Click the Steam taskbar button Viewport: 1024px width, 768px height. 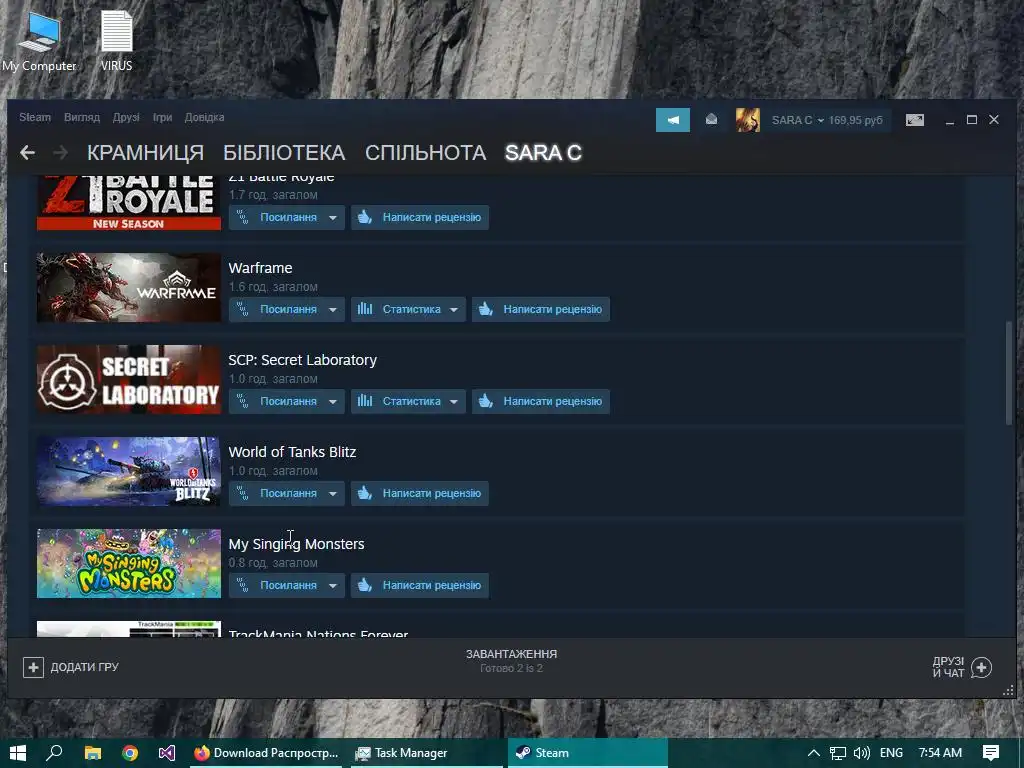coord(588,753)
